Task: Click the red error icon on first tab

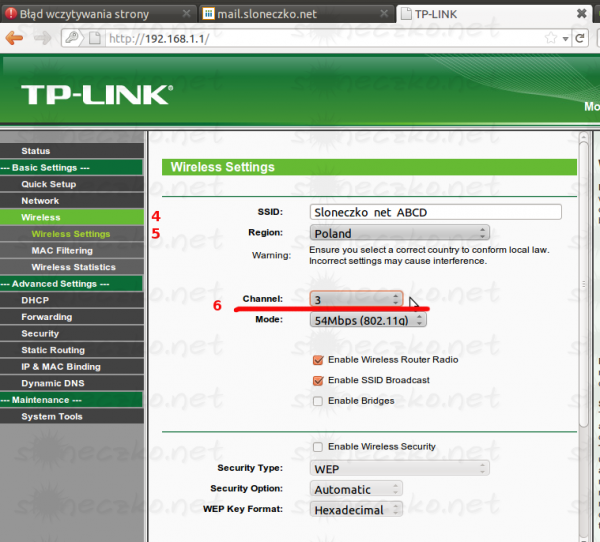Action: pos(11,14)
